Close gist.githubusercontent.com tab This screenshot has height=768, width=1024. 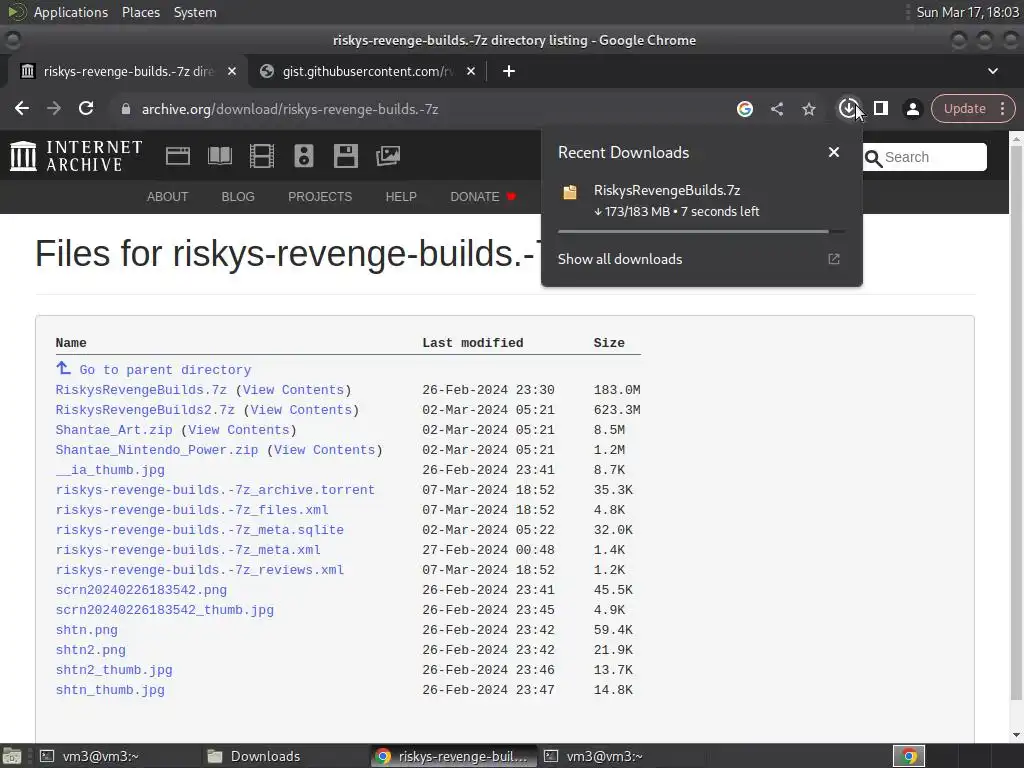coord(471,71)
